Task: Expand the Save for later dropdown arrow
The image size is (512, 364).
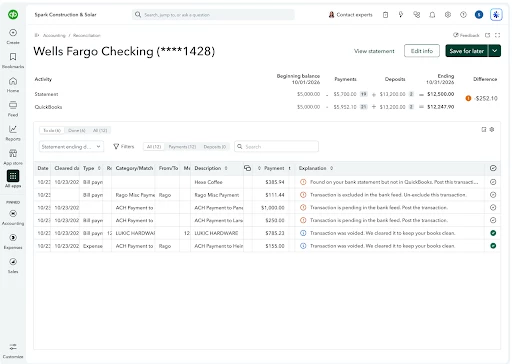Action: [495, 51]
